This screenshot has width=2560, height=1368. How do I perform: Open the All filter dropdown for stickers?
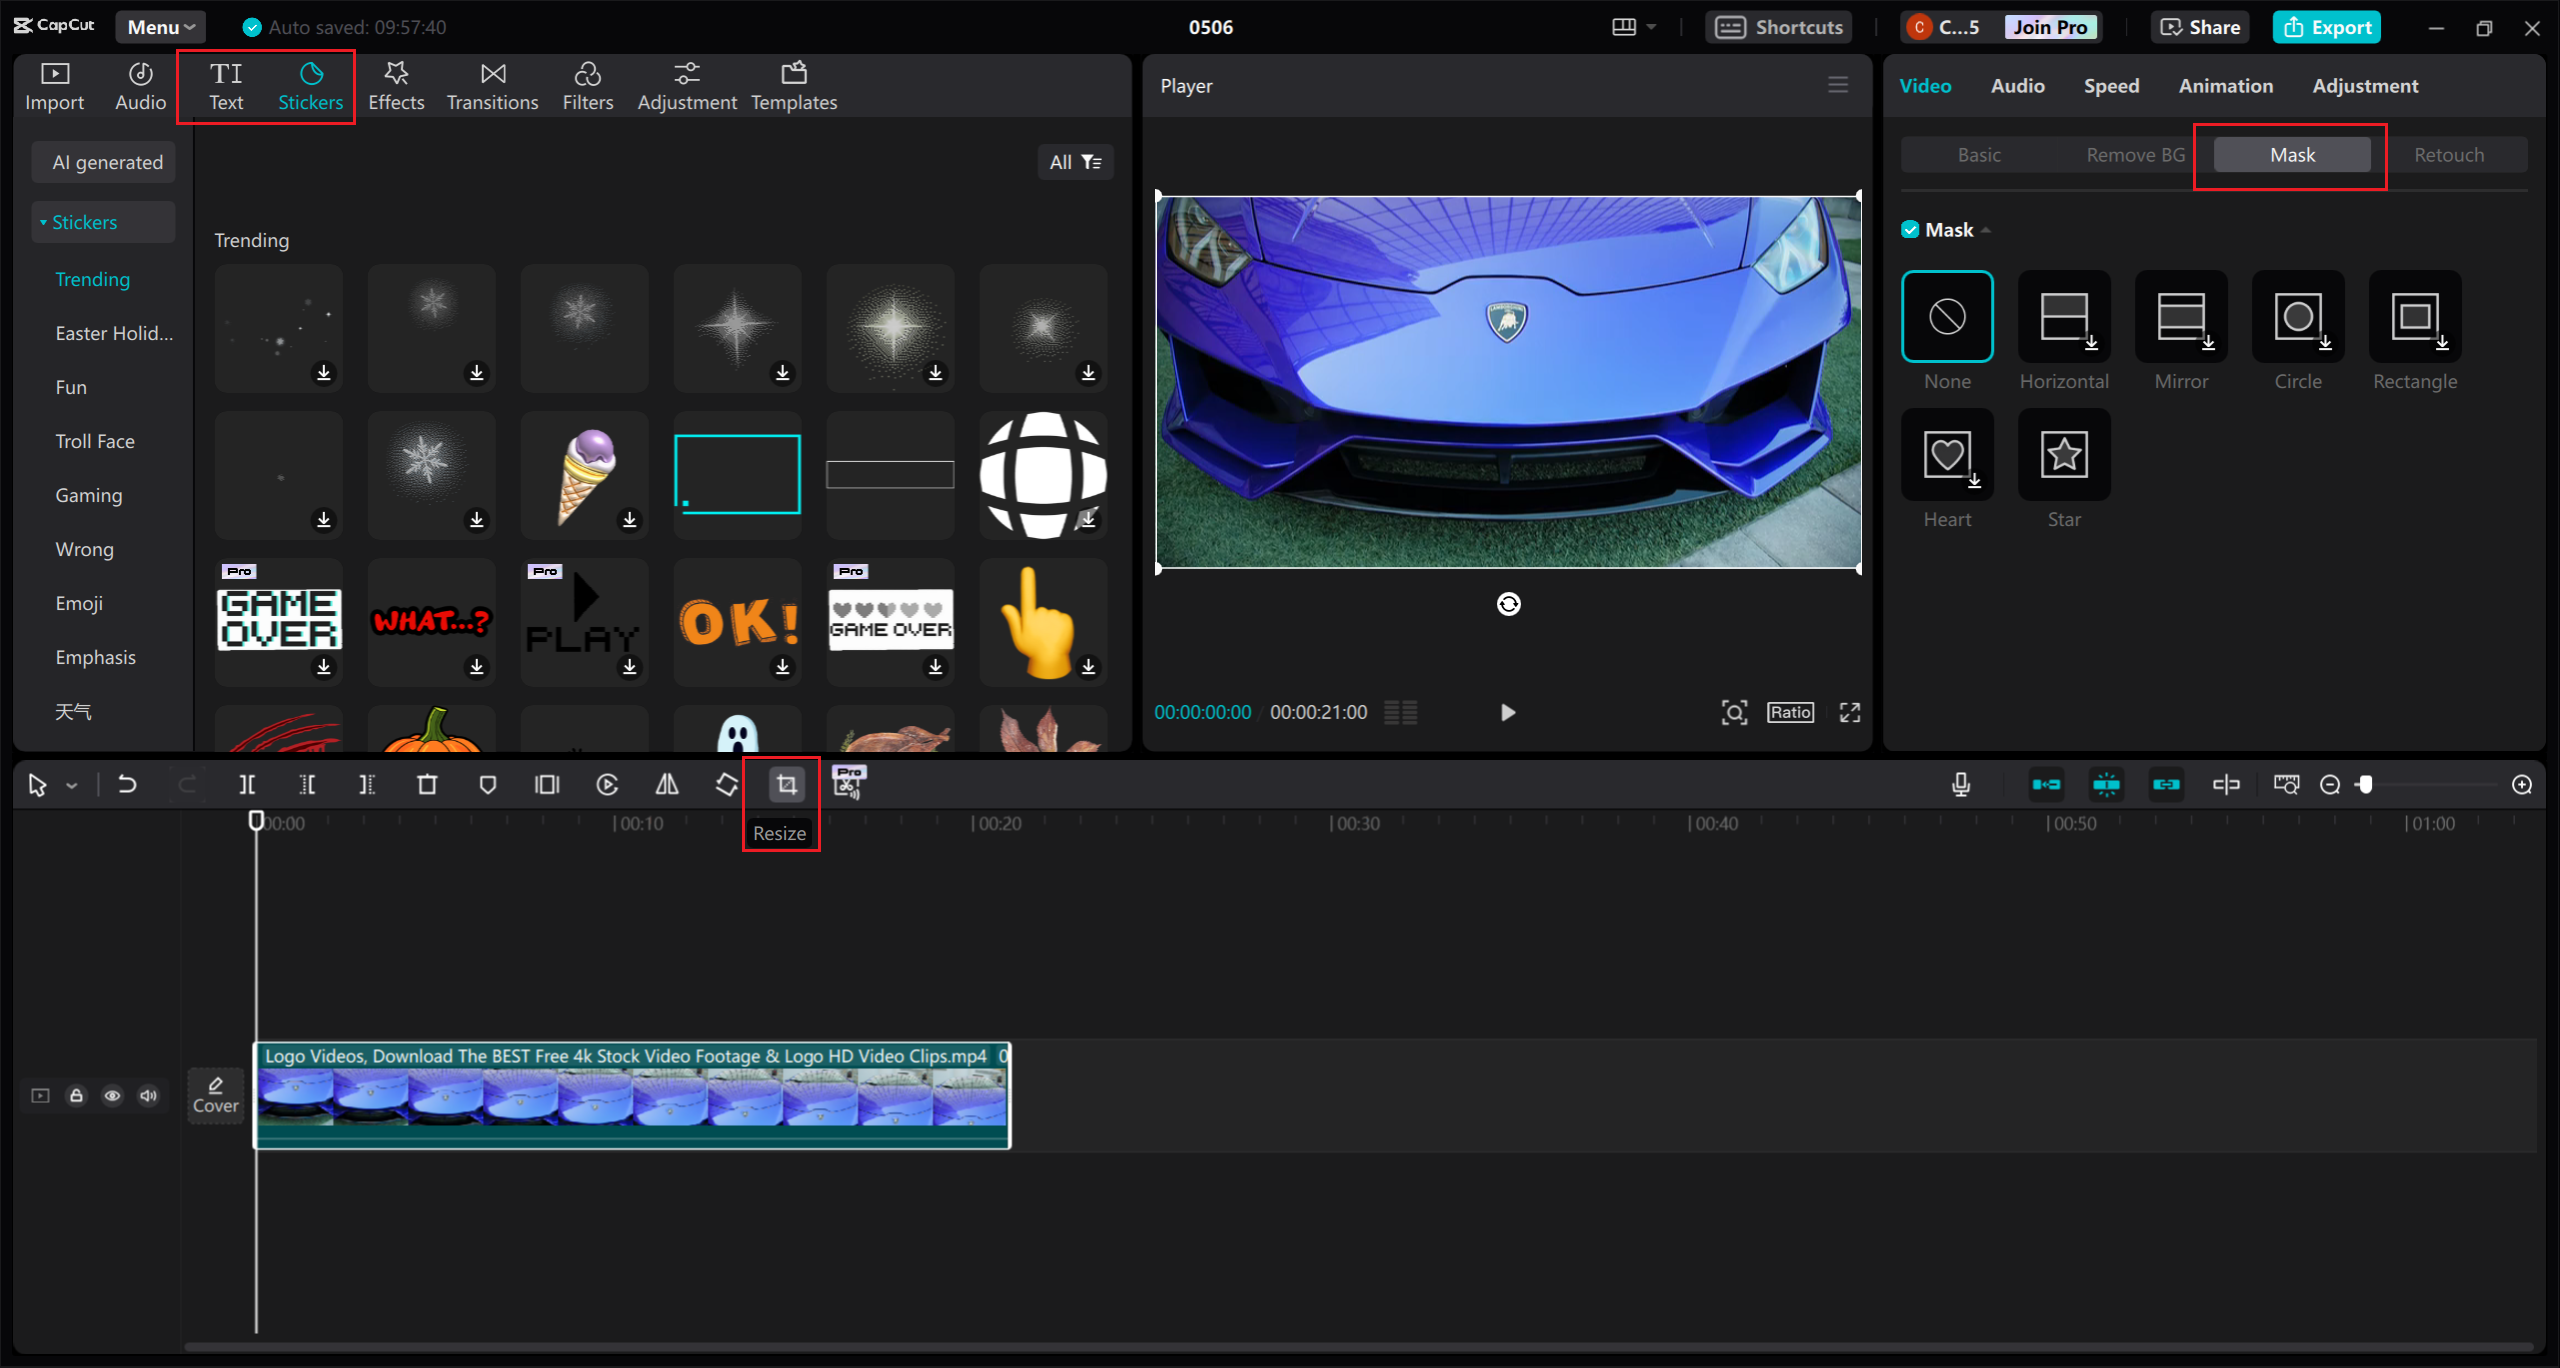[x=1075, y=162]
